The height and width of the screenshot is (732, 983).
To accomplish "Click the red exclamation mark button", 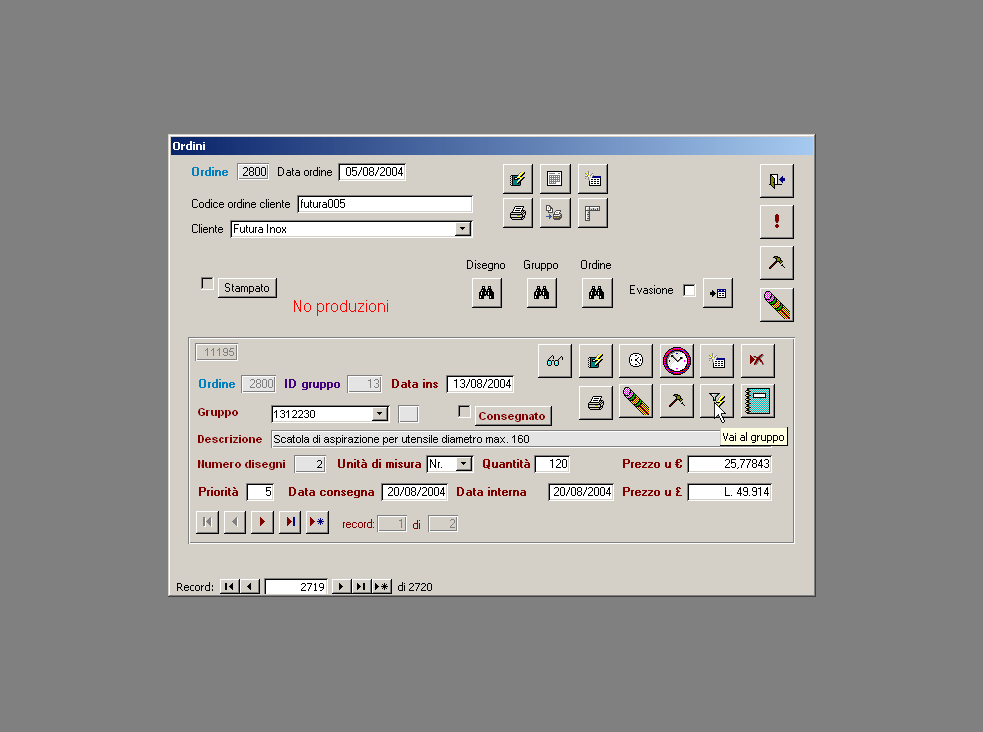I will tap(777, 221).
